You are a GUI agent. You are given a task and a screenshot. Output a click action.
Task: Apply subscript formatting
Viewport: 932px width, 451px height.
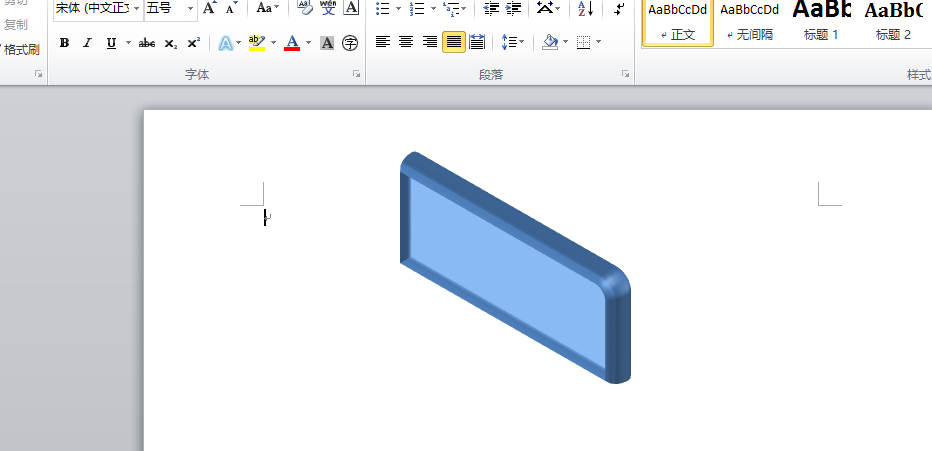coord(171,43)
